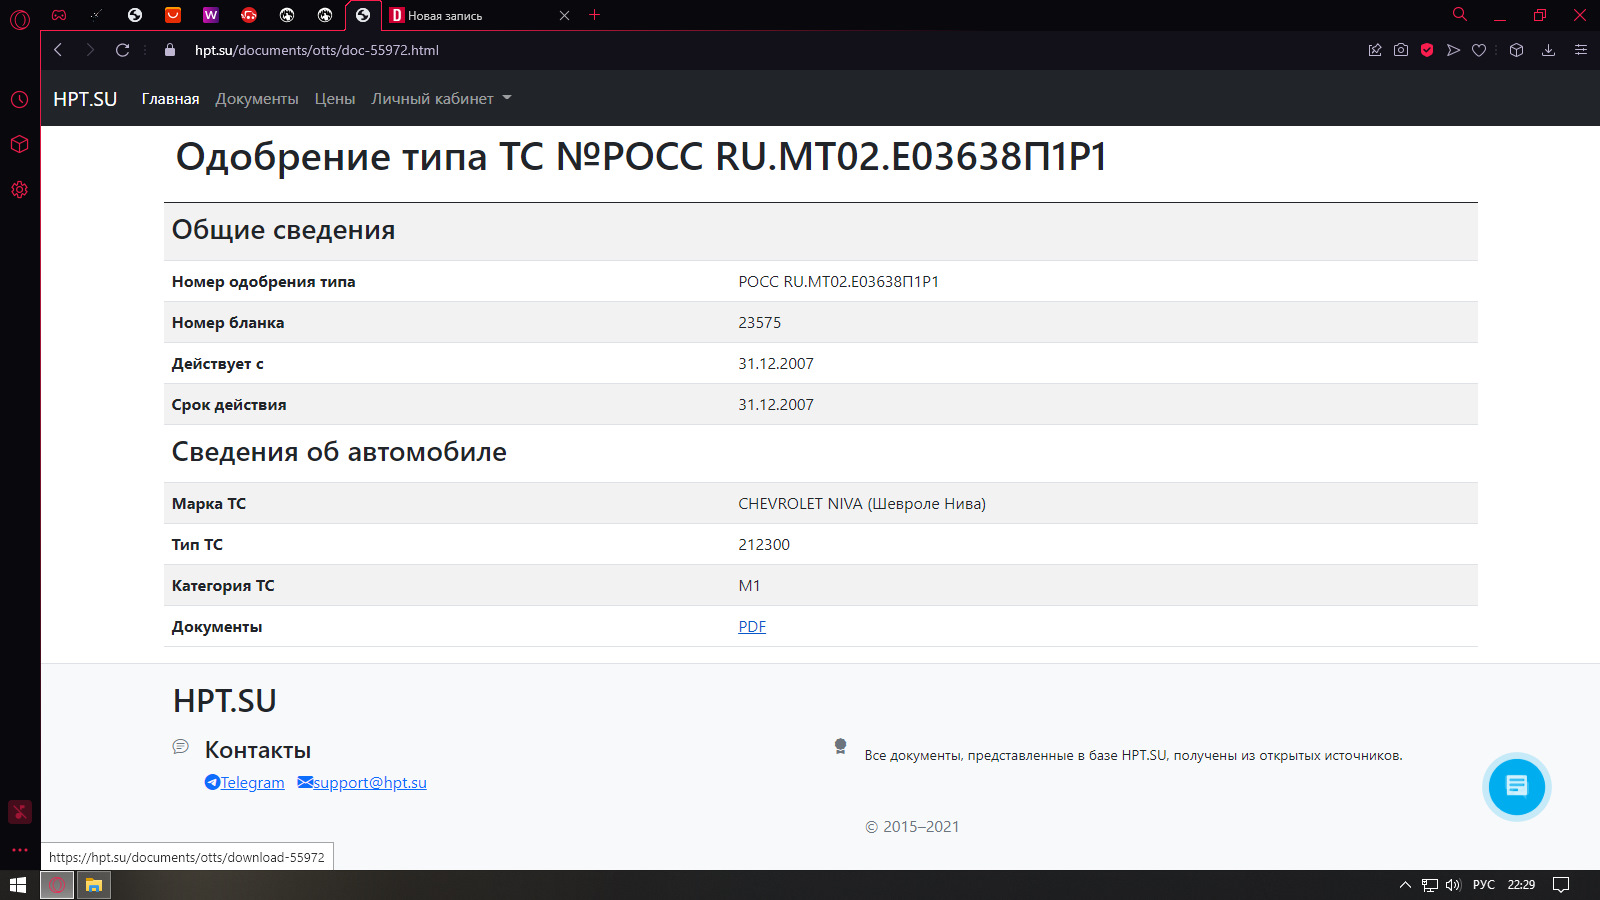
Task: Open the PDF document link
Action: click(752, 627)
